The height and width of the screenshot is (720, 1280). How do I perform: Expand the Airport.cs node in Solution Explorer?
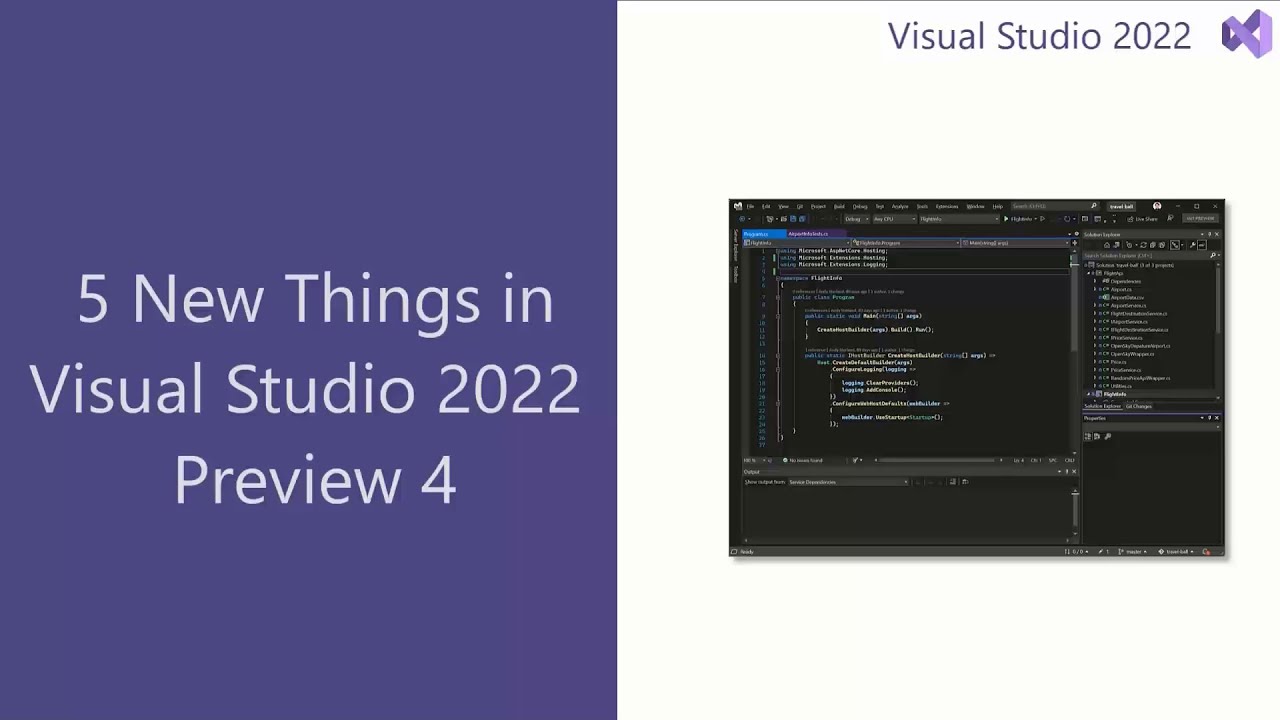(x=1096, y=289)
